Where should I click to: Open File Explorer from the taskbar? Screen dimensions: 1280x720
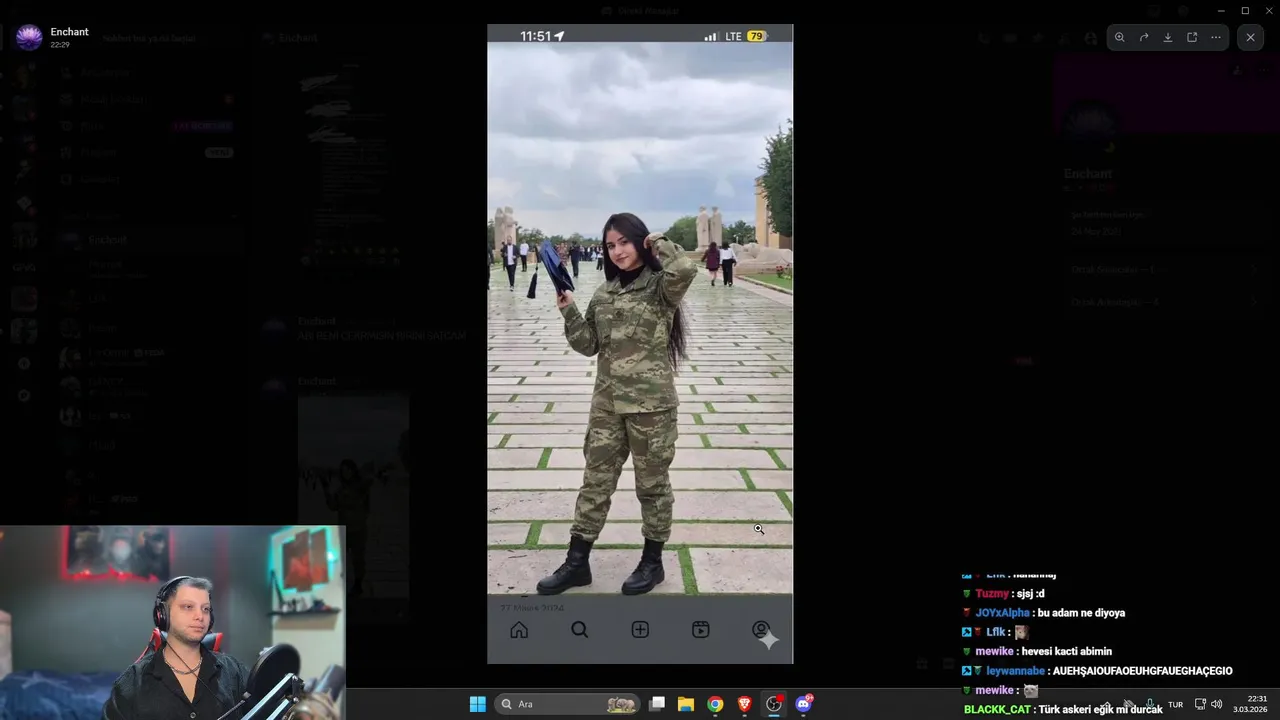coord(686,704)
